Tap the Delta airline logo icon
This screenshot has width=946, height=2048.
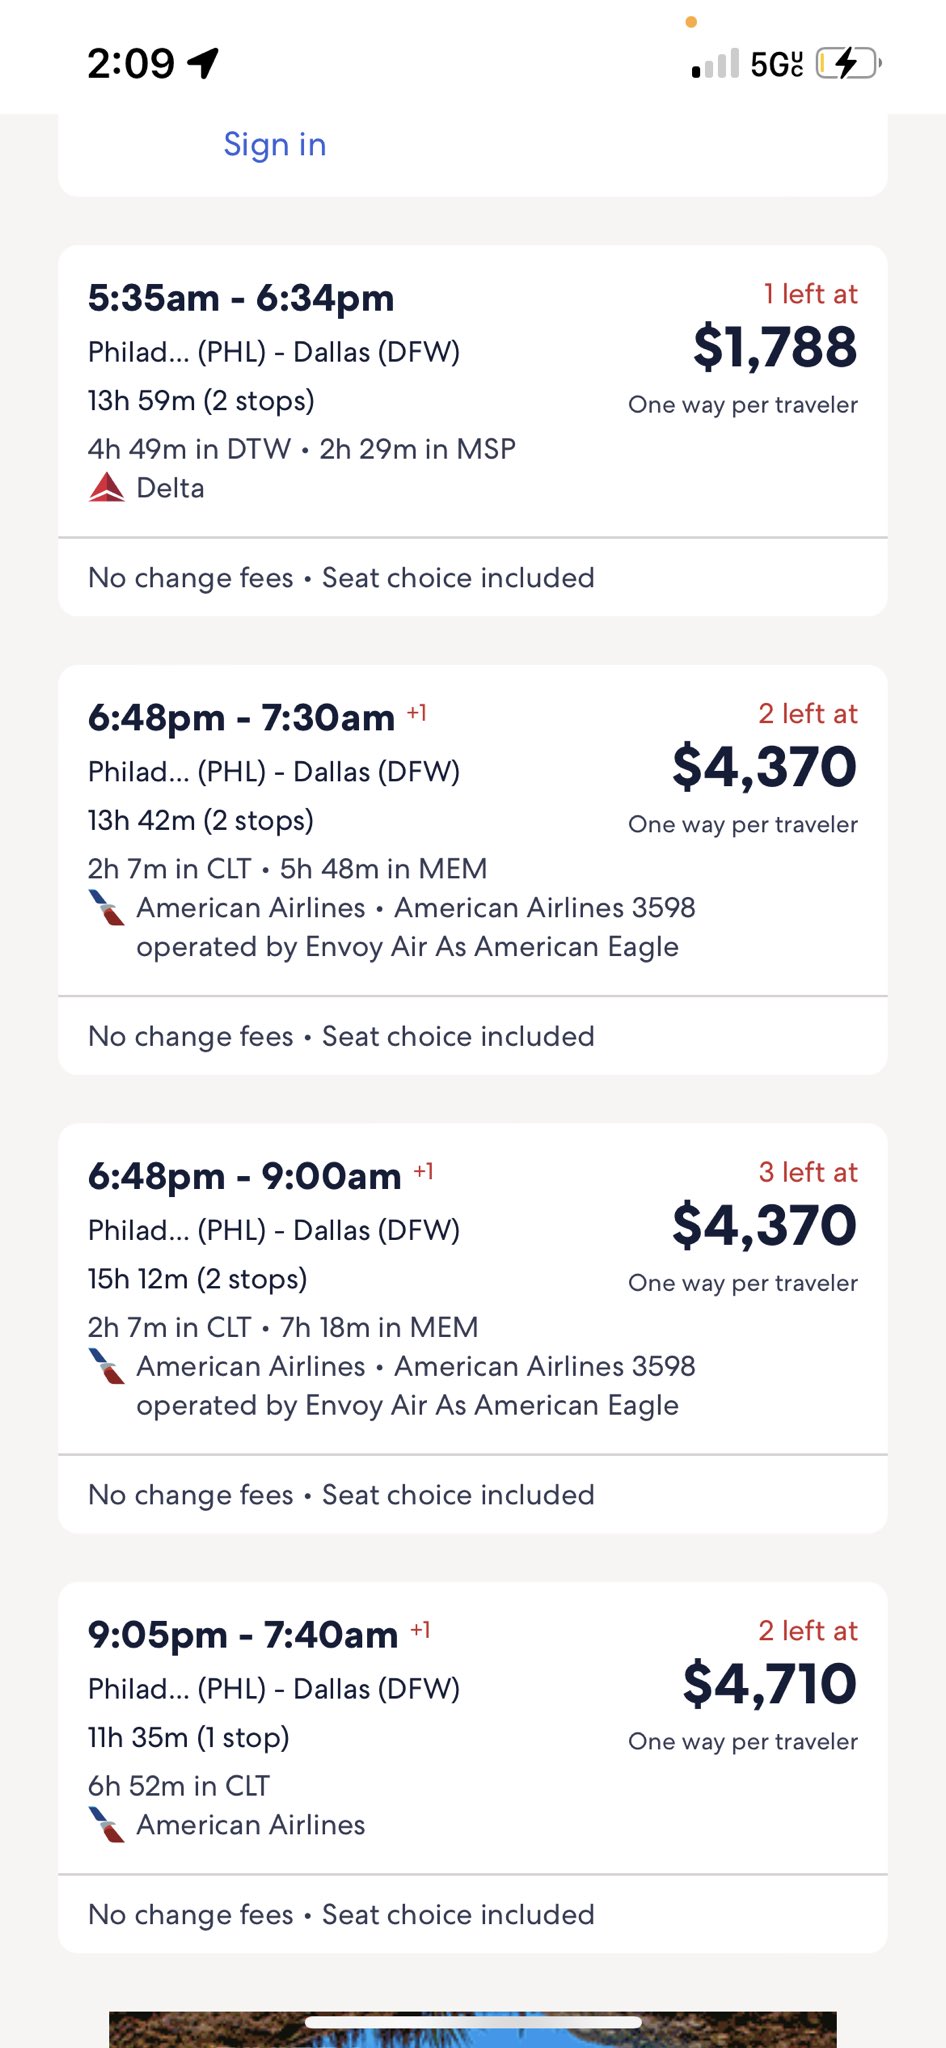(106, 488)
